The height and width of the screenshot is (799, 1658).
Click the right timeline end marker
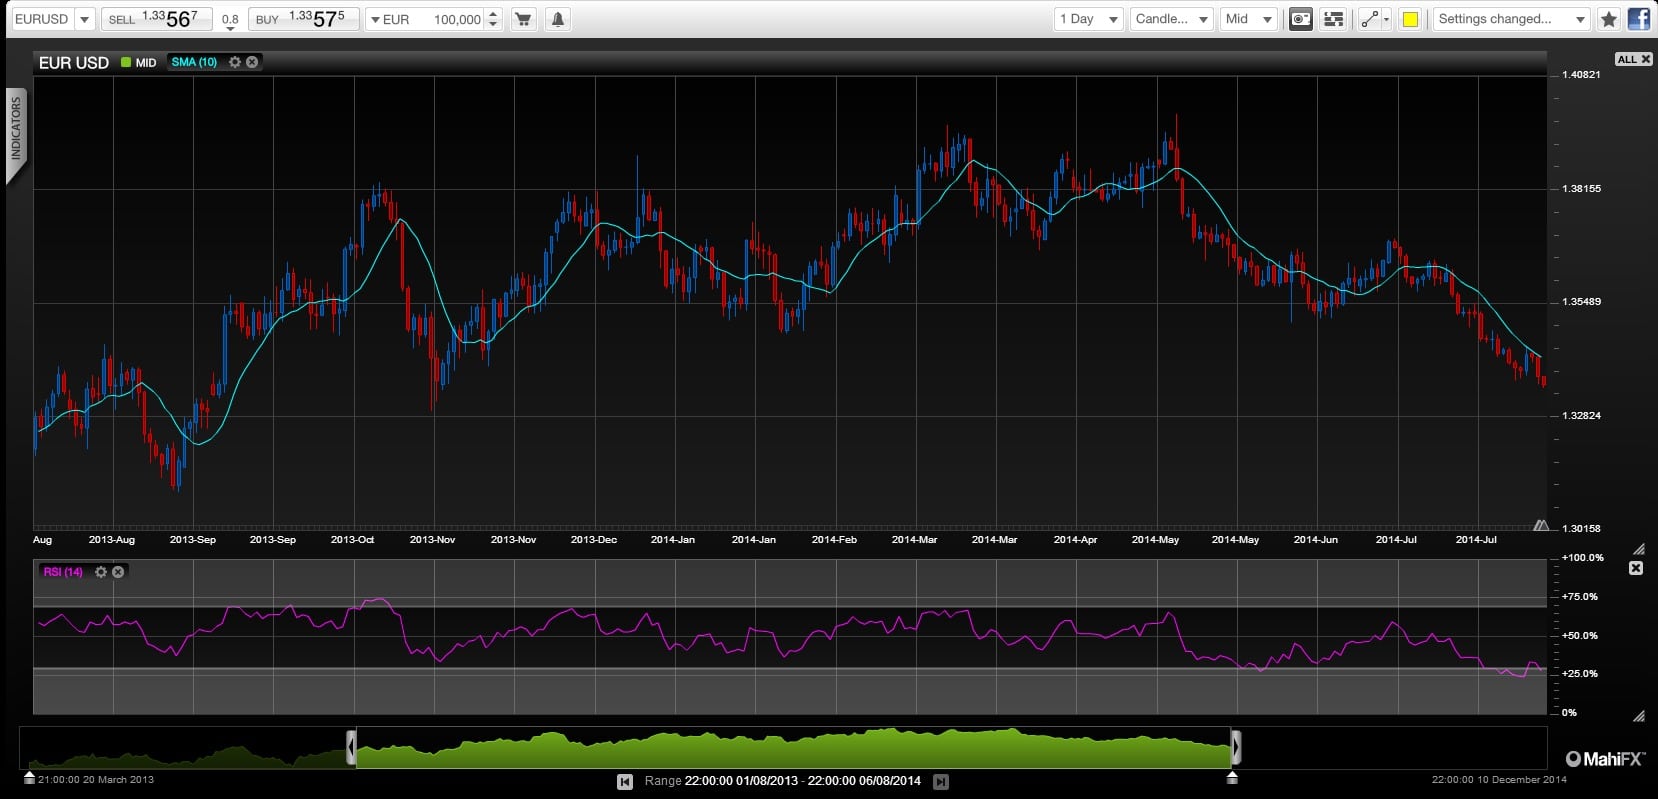click(x=1232, y=777)
